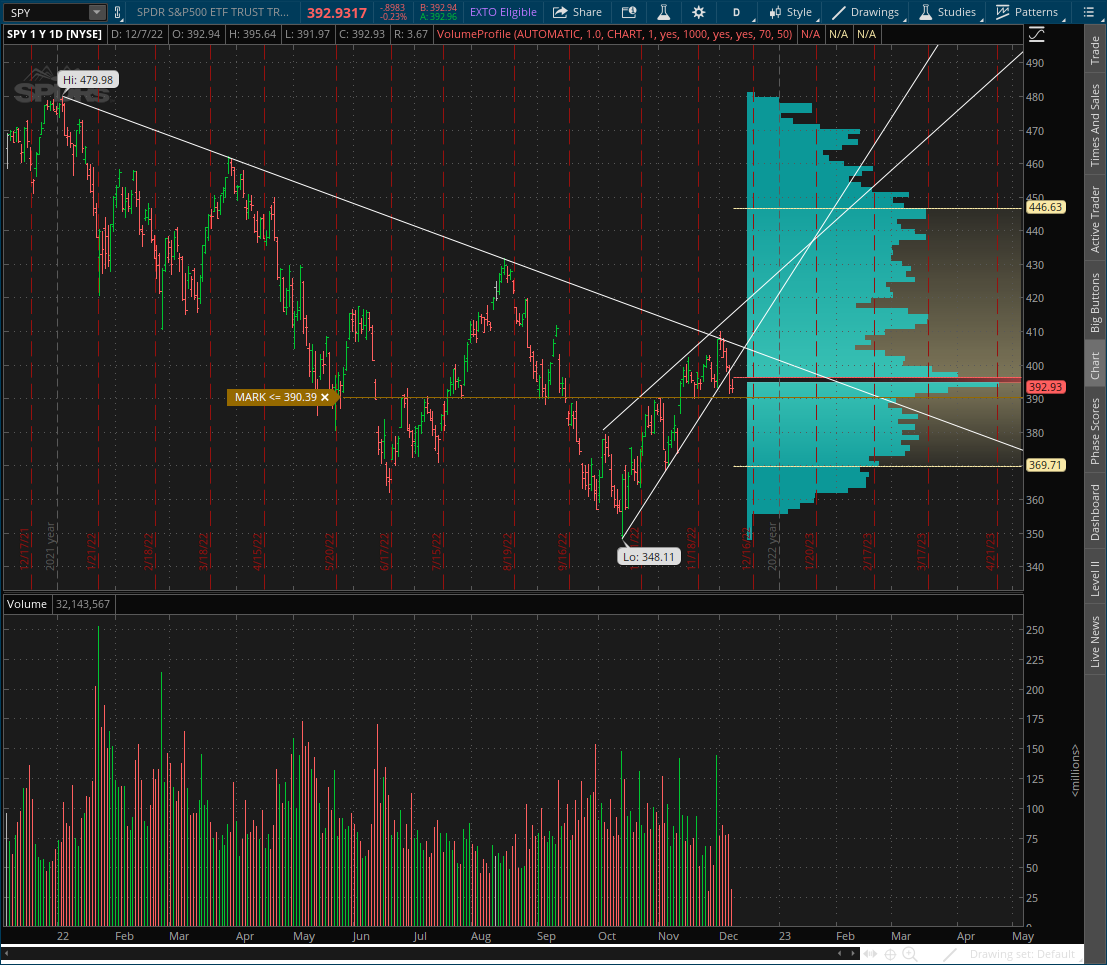Image resolution: width=1107 pixels, height=965 pixels.
Task: Click the H: 395.64 high value
Action: (x=253, y=34)
